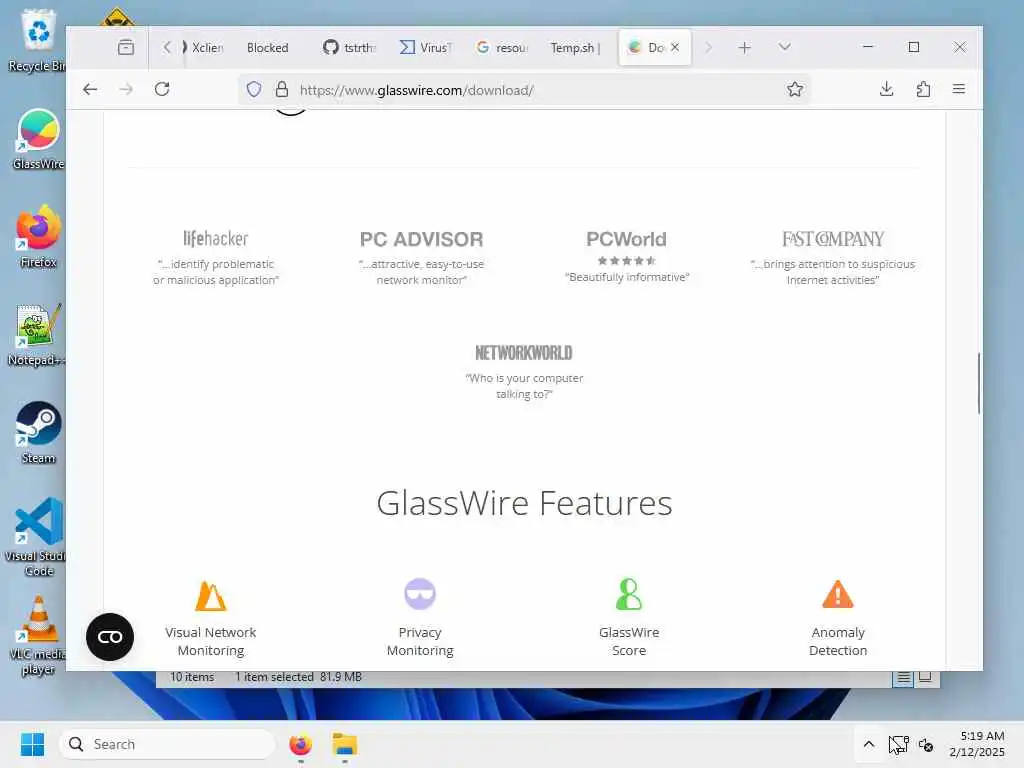Switch File Explorer to large icons view
This screenshot has width=1024, height=768.
click(925, 678)
